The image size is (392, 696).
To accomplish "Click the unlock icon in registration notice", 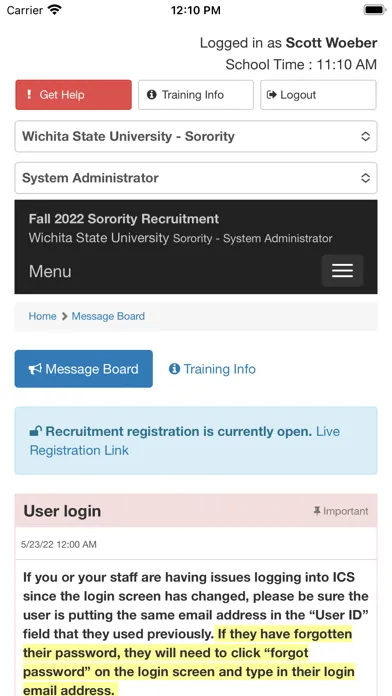I will tap(36, 431).
